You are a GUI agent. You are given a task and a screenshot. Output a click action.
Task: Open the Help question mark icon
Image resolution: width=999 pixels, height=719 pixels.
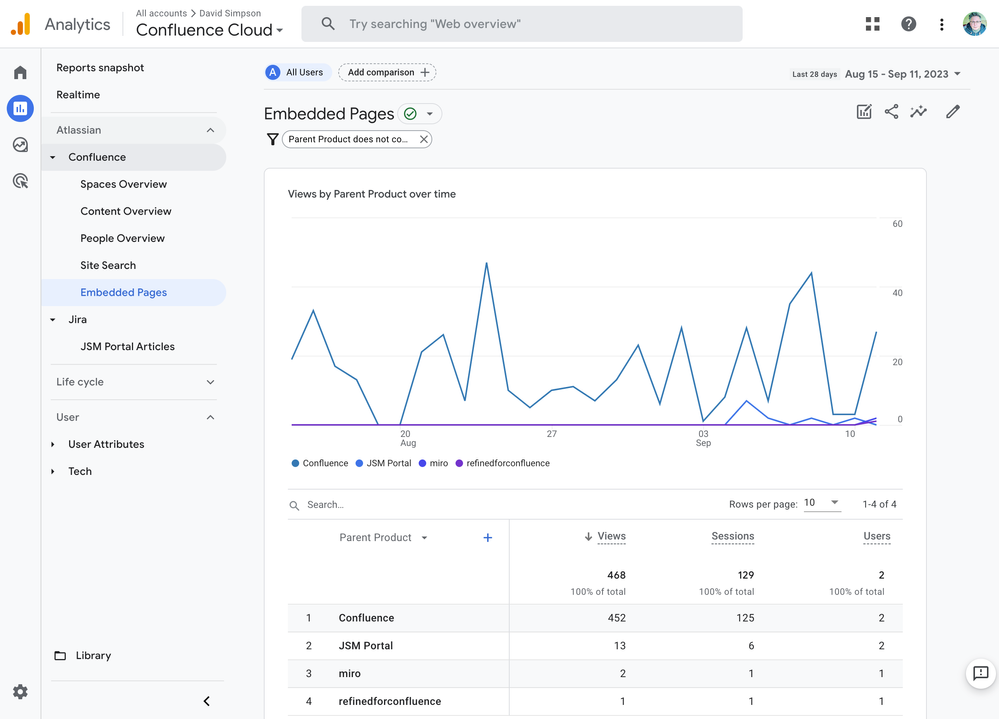pos(909,24)
